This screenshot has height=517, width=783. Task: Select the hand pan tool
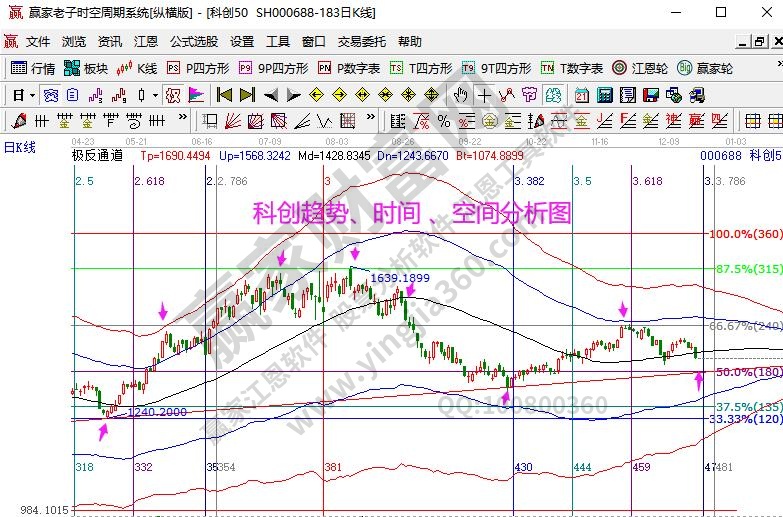pos(460,95)
